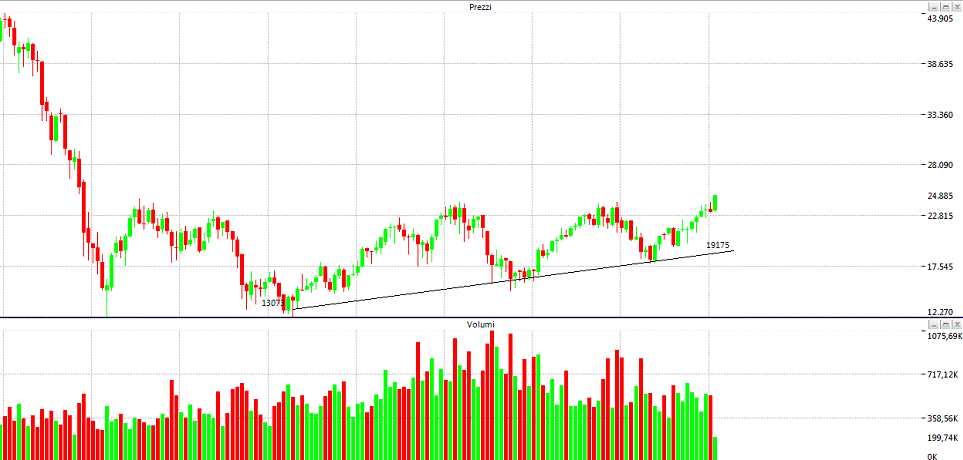This screenshot has height=460, width=963.
Task: Click the 43.905 price axis value
Action: (939, 19)
